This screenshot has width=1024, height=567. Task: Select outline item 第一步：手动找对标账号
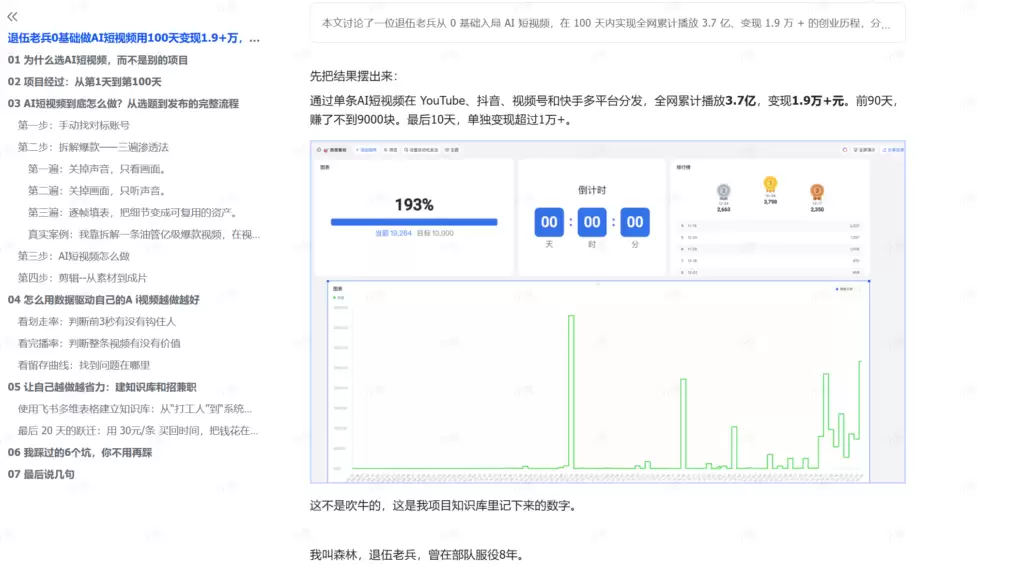click(74, 125)
